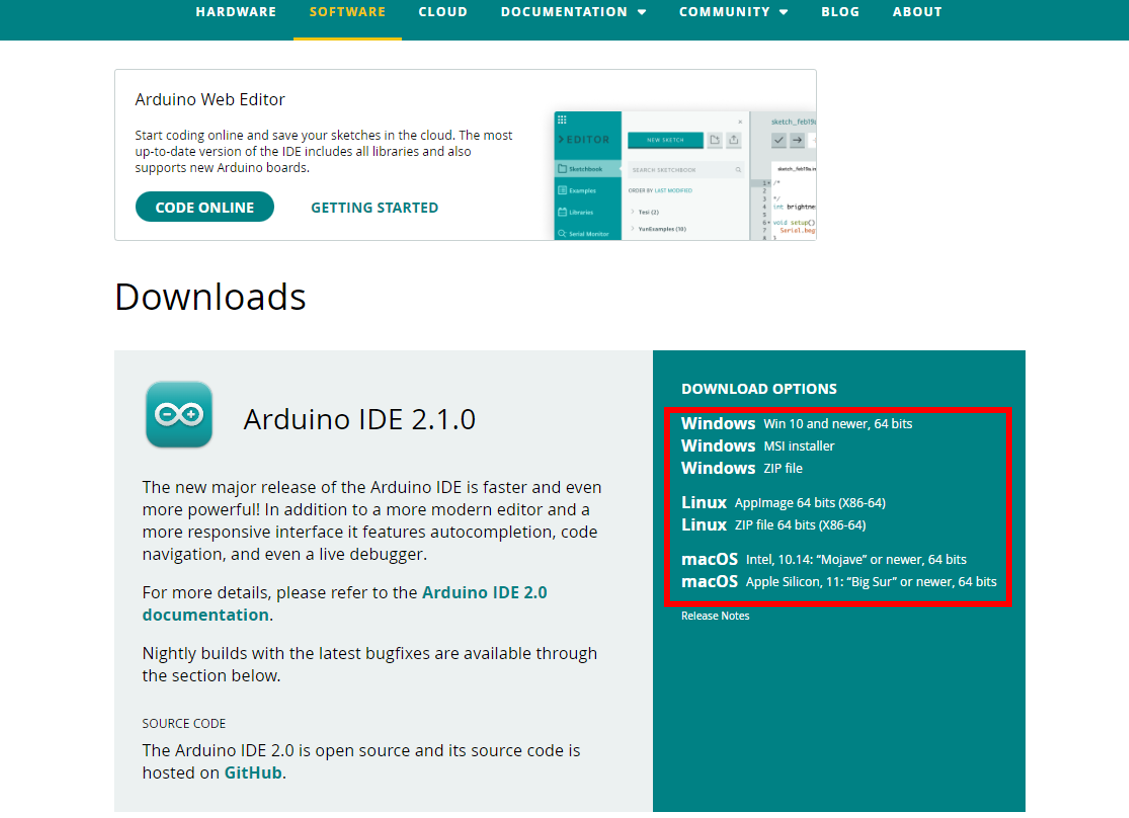The width and height of the screenshot is (1129, 818).
Task: Open the About page
Action: (917, 12)
